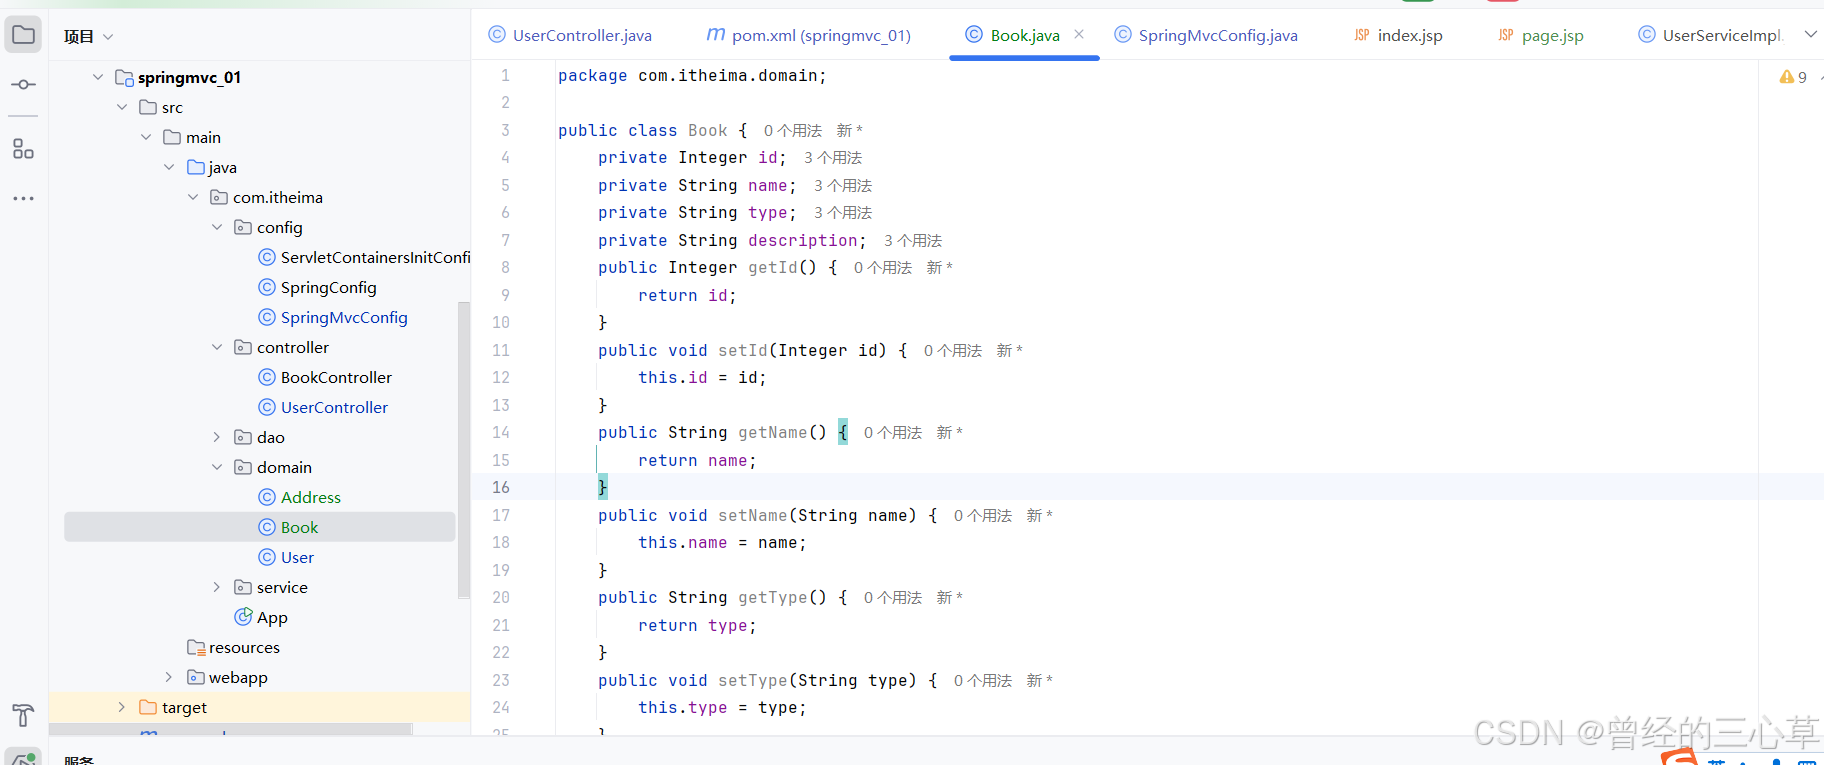Select the App class in tree

(x=261, y=617)
